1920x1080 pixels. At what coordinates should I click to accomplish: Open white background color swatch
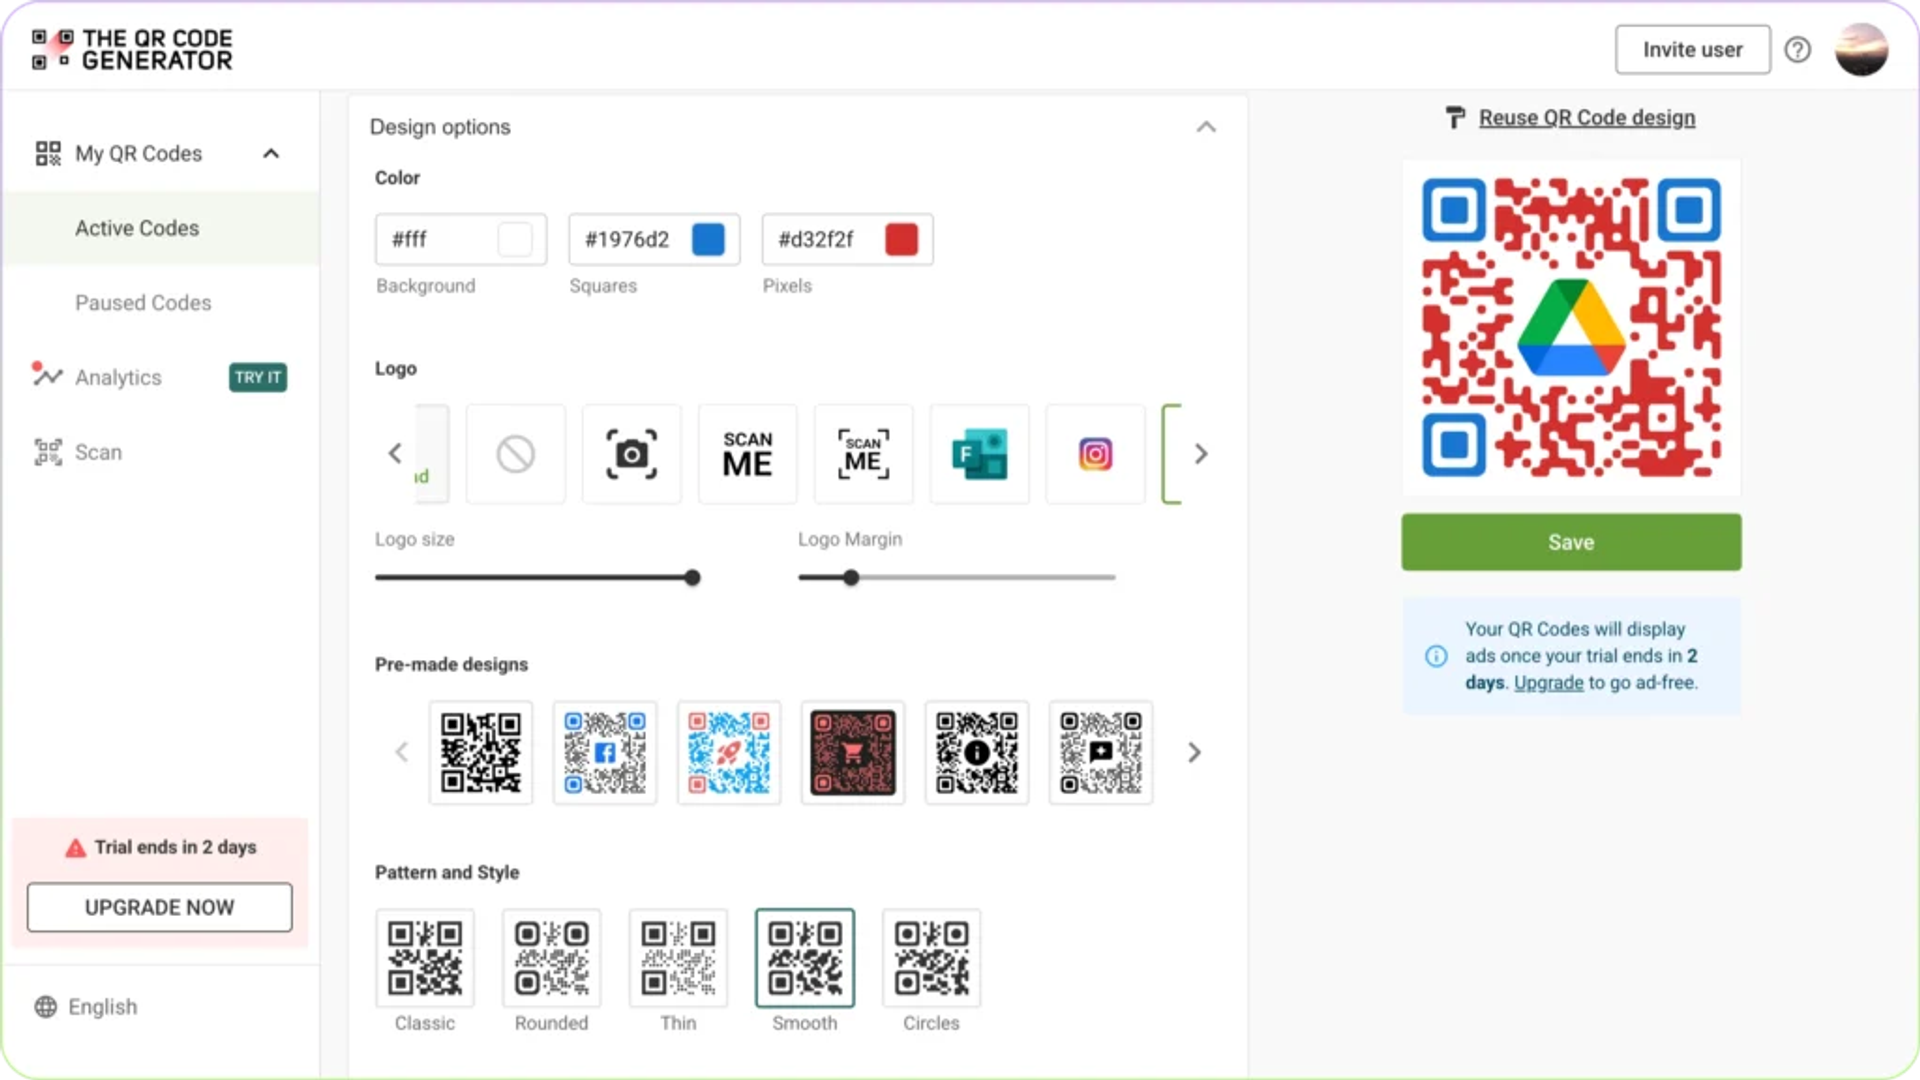515,239
